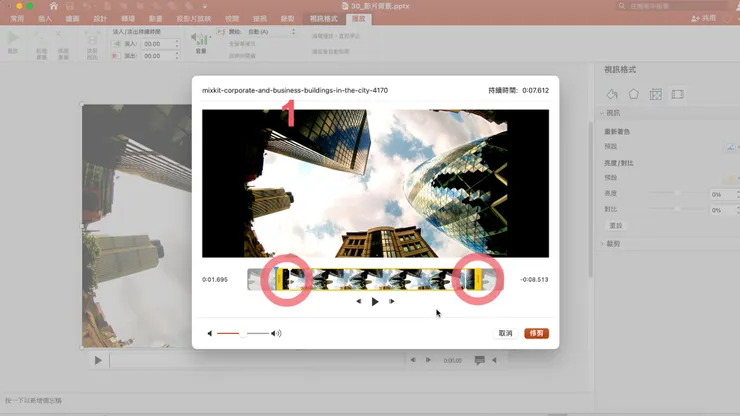Image resolution: width=740 pixels, height=416 pixels.
Task: Click the 取消 cancel button
Action: [x=505, y=333]
